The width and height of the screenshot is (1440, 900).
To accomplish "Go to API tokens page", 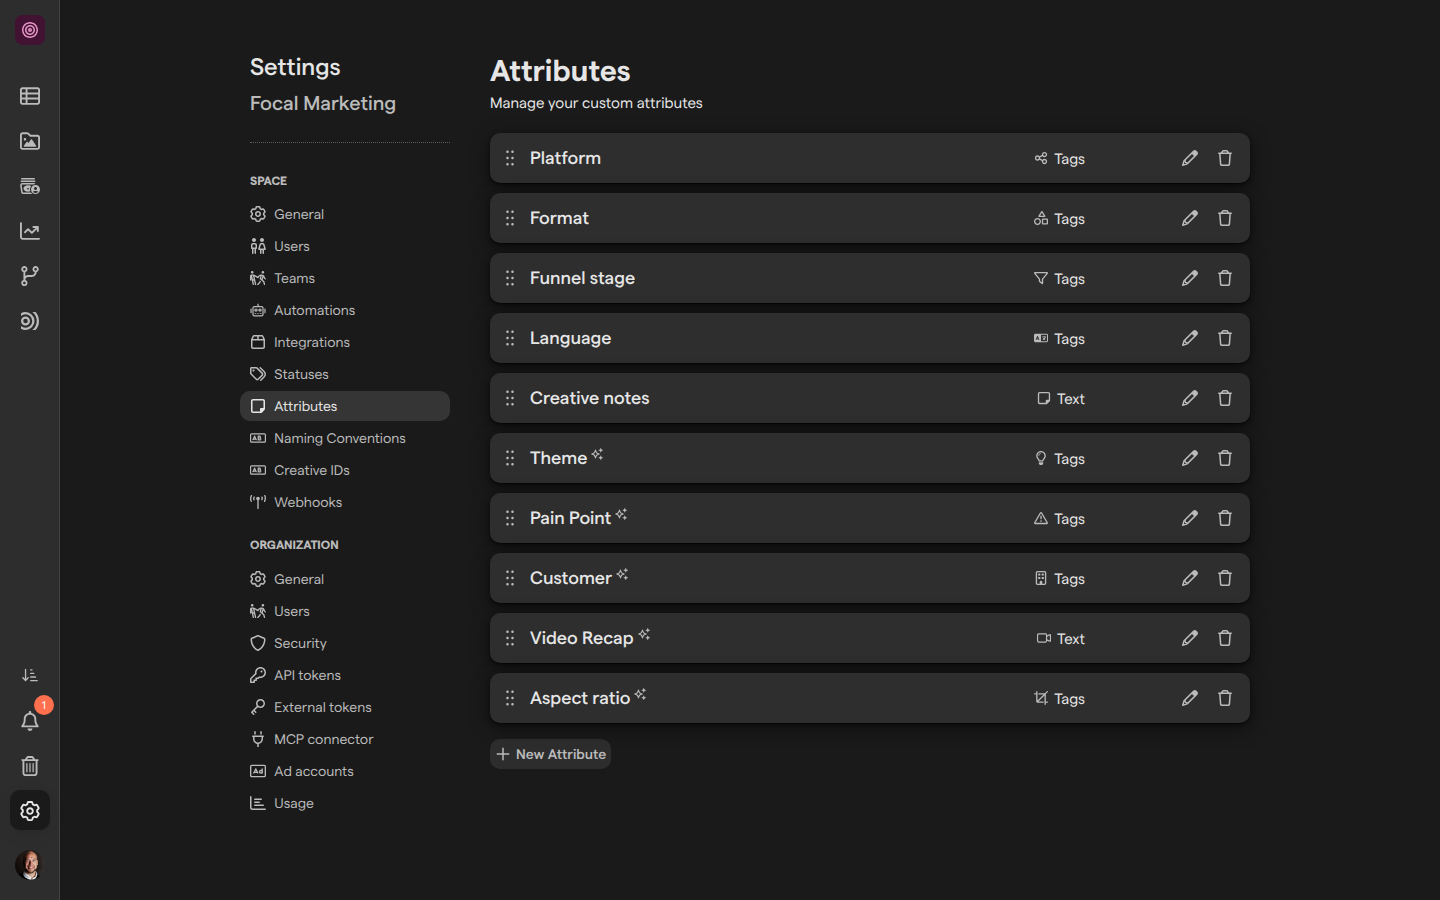I will (345, 675).
